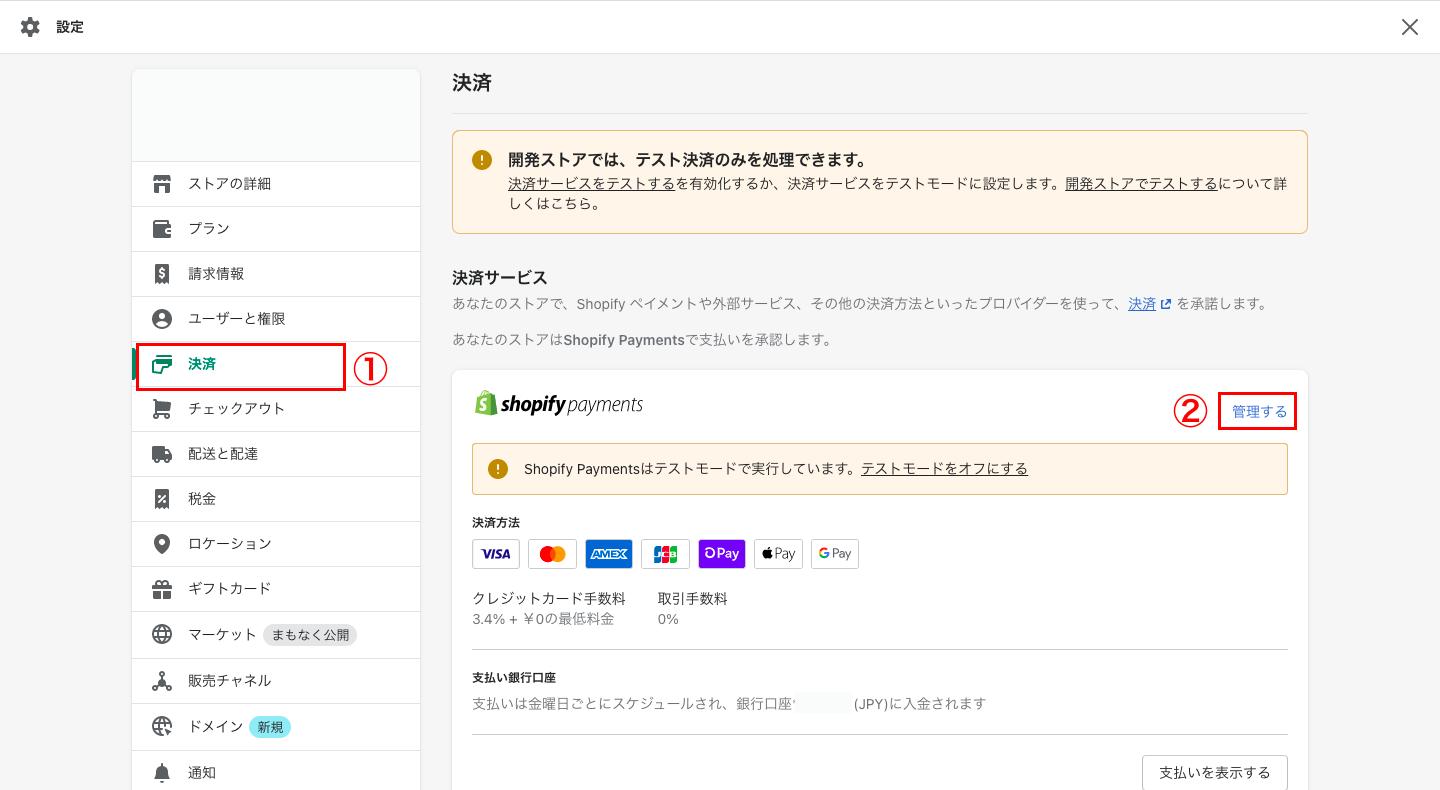The height and width of the screenshot is (790, 1440).
Task: Click the wallet icon beside プラン
Action: point(162,229)
